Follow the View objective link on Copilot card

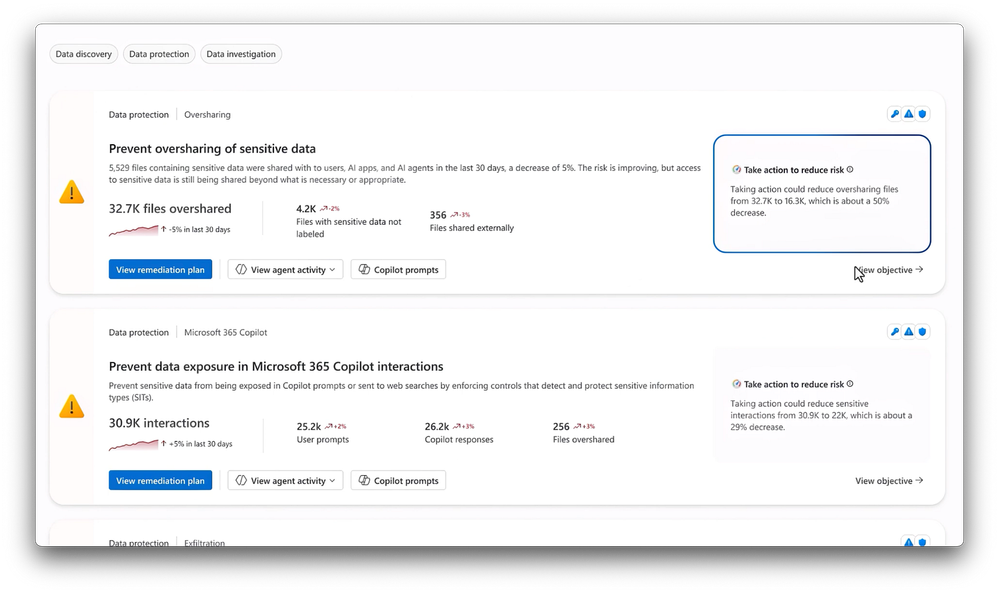tap(889, 481)
